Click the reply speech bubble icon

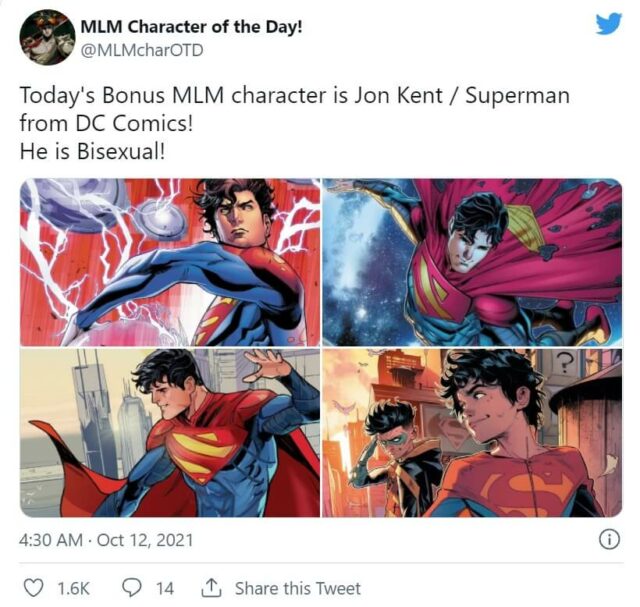click(x=133, y=588)
